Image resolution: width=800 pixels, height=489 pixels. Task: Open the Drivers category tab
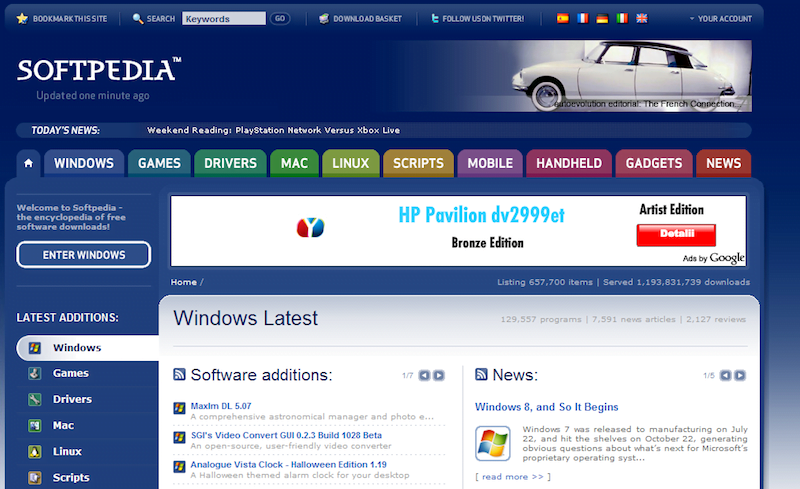pos(231,163)
